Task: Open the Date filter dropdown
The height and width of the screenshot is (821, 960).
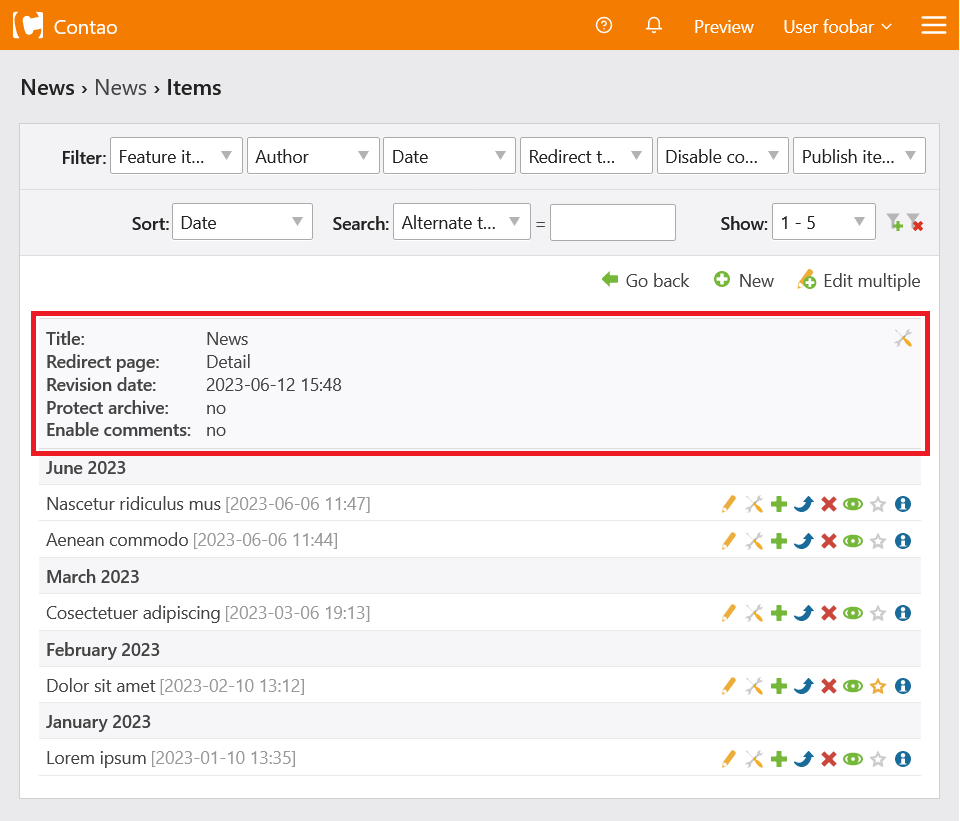Action: pyautogui.click(x=449, y=156)
